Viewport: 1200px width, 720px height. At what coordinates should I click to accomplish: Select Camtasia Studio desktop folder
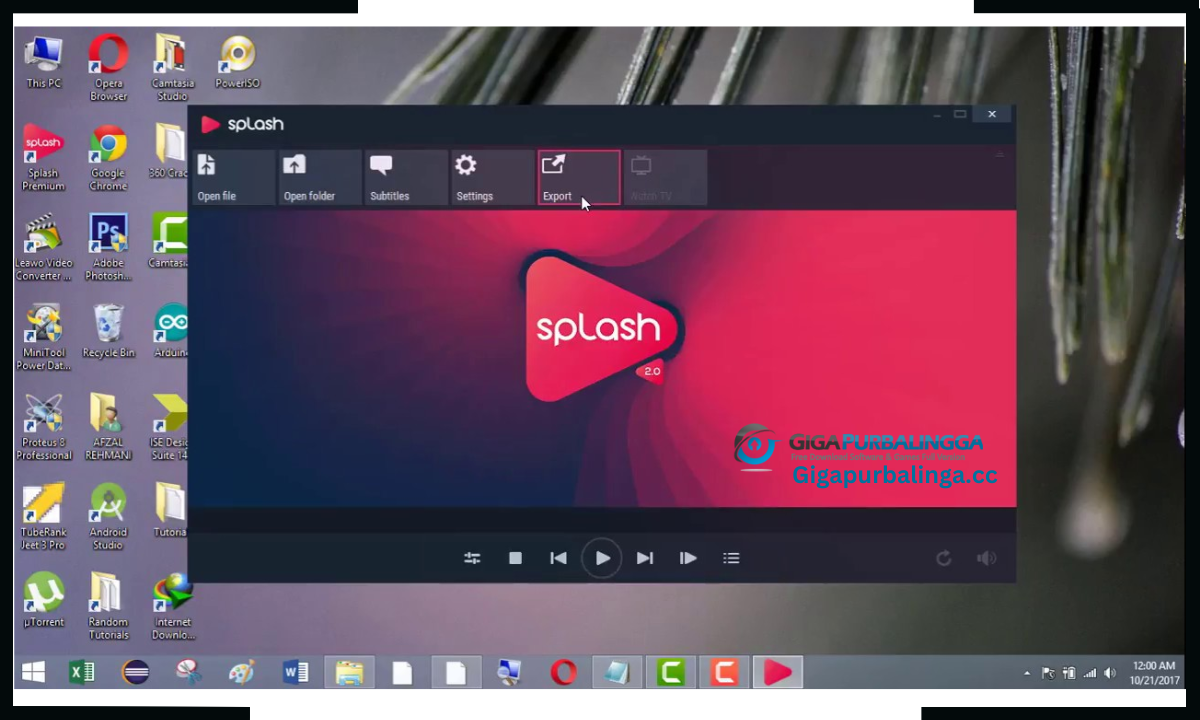tap(172, 68)
